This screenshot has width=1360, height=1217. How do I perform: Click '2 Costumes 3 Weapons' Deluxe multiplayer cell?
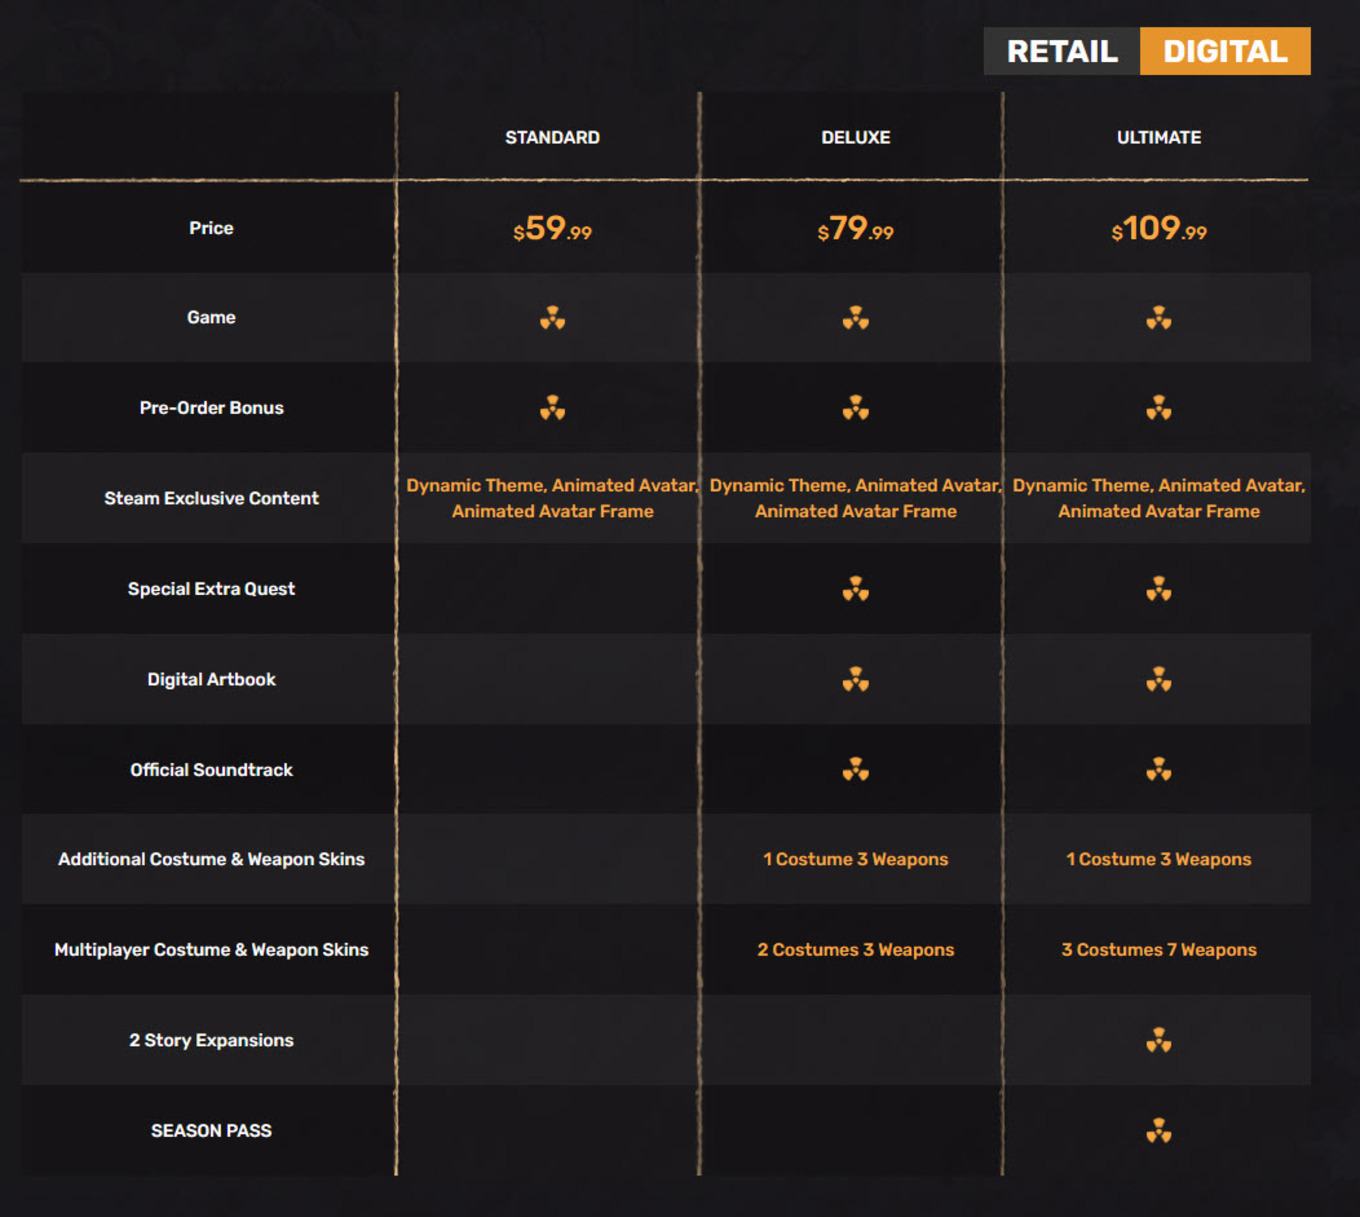(x=855, y=950)
